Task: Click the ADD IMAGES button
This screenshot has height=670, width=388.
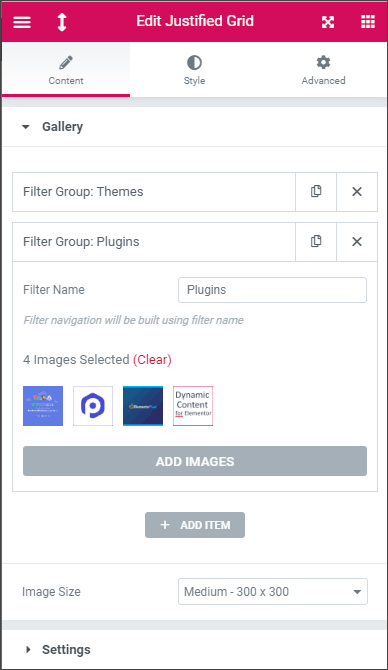Action: [x=195, y=461]
